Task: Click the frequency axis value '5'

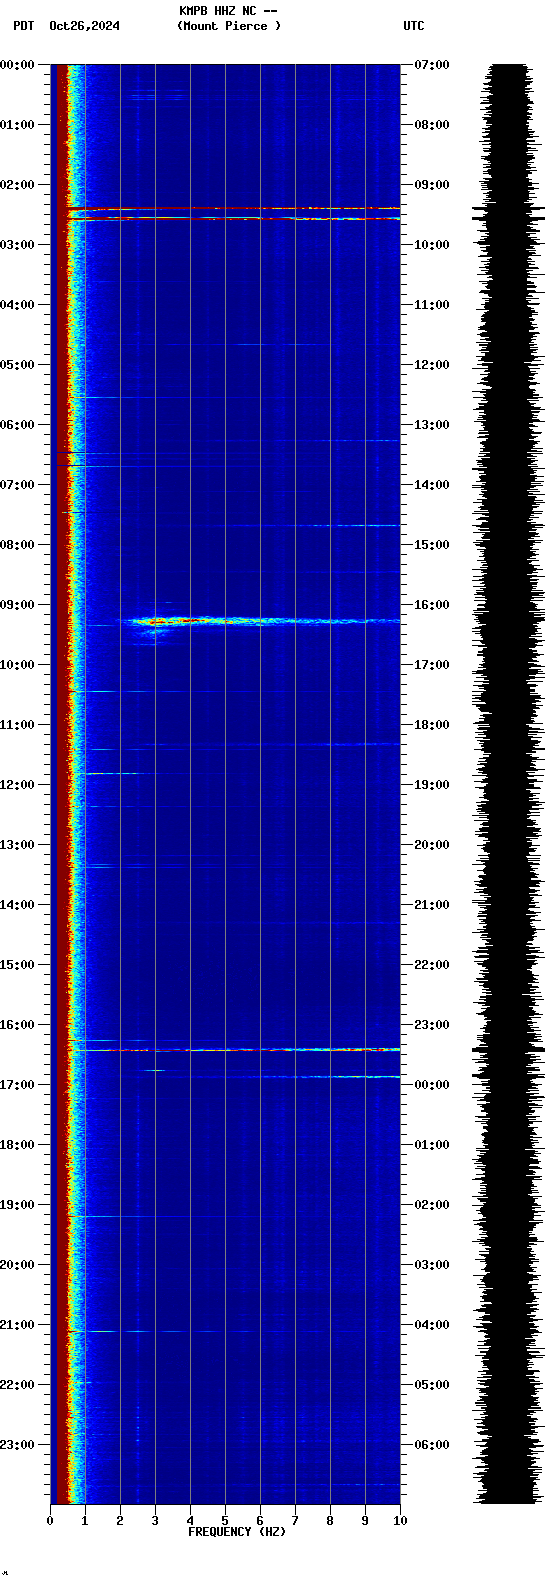Action: click(225, 1521)
